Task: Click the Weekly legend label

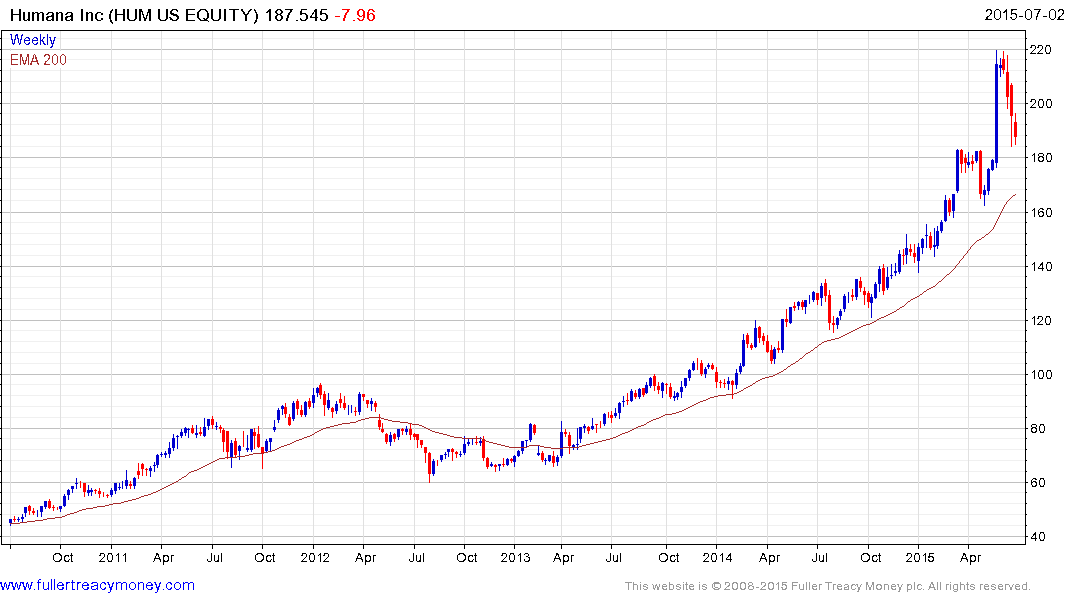Action: tap(32, 40)
